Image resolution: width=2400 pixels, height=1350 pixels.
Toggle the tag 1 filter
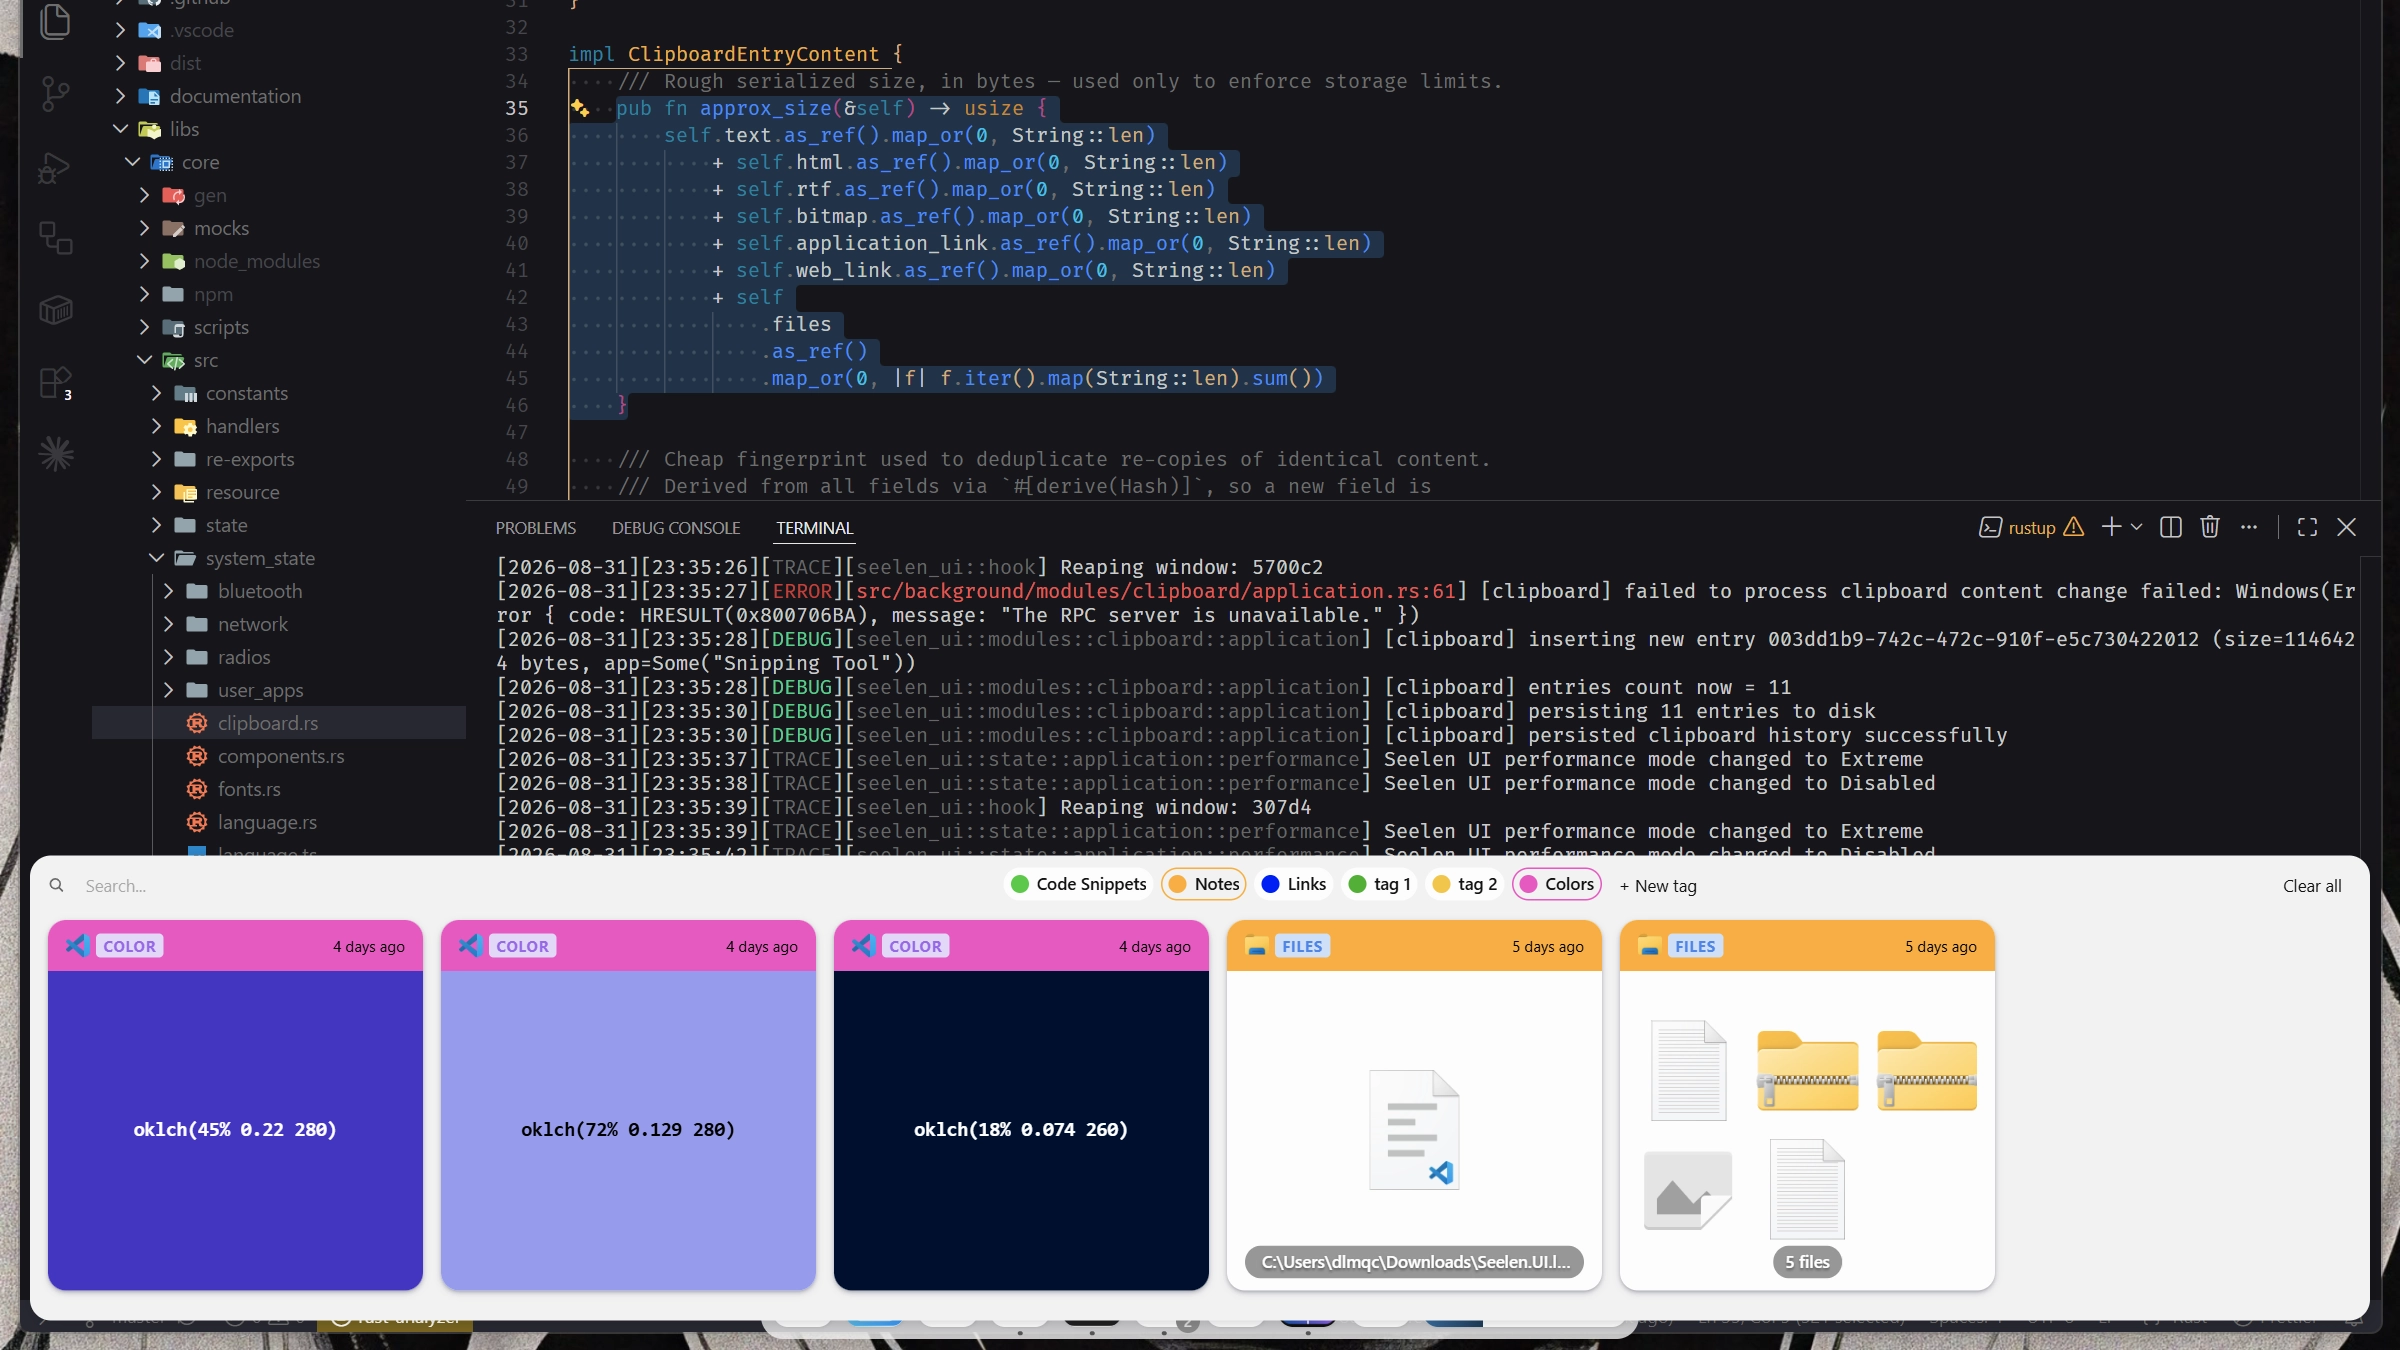pyautogui.click(x=1379, y=884)
